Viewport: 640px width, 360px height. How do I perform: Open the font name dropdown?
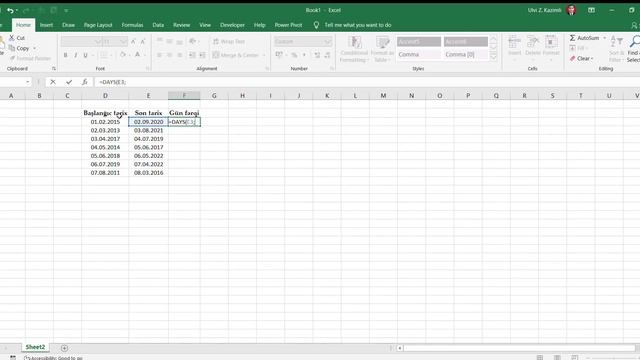click(x=97, y=41)
